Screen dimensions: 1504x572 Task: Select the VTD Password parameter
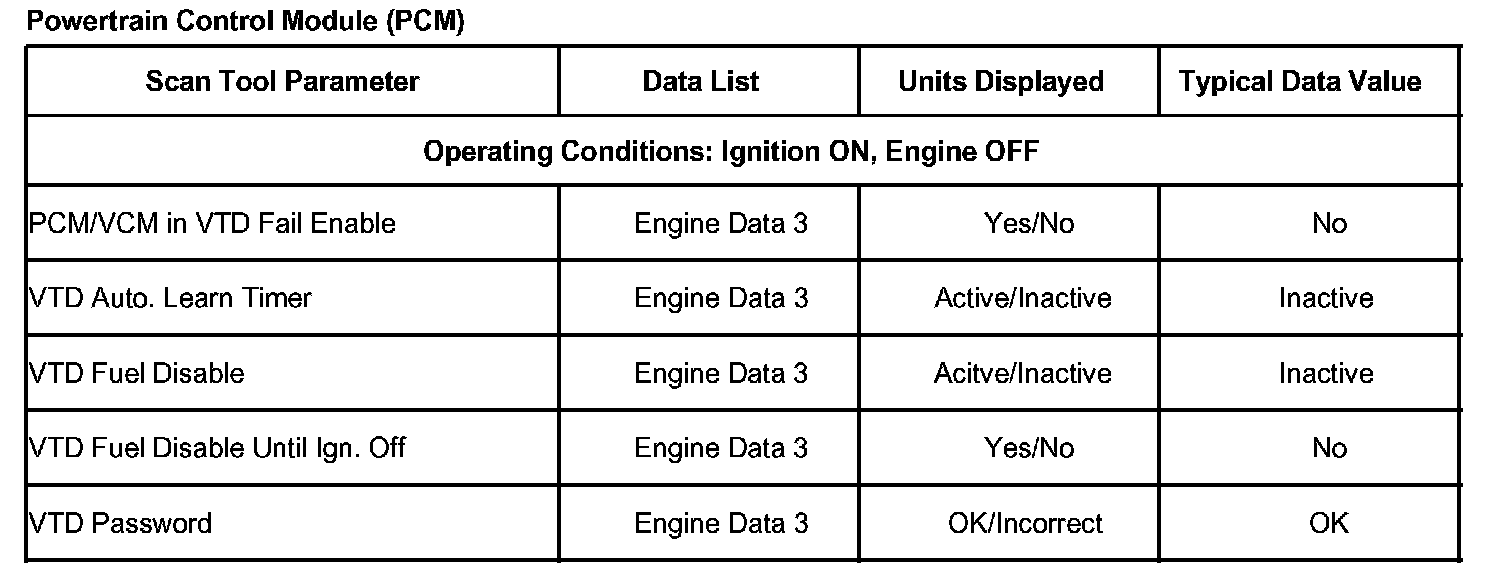coord(121,523)
